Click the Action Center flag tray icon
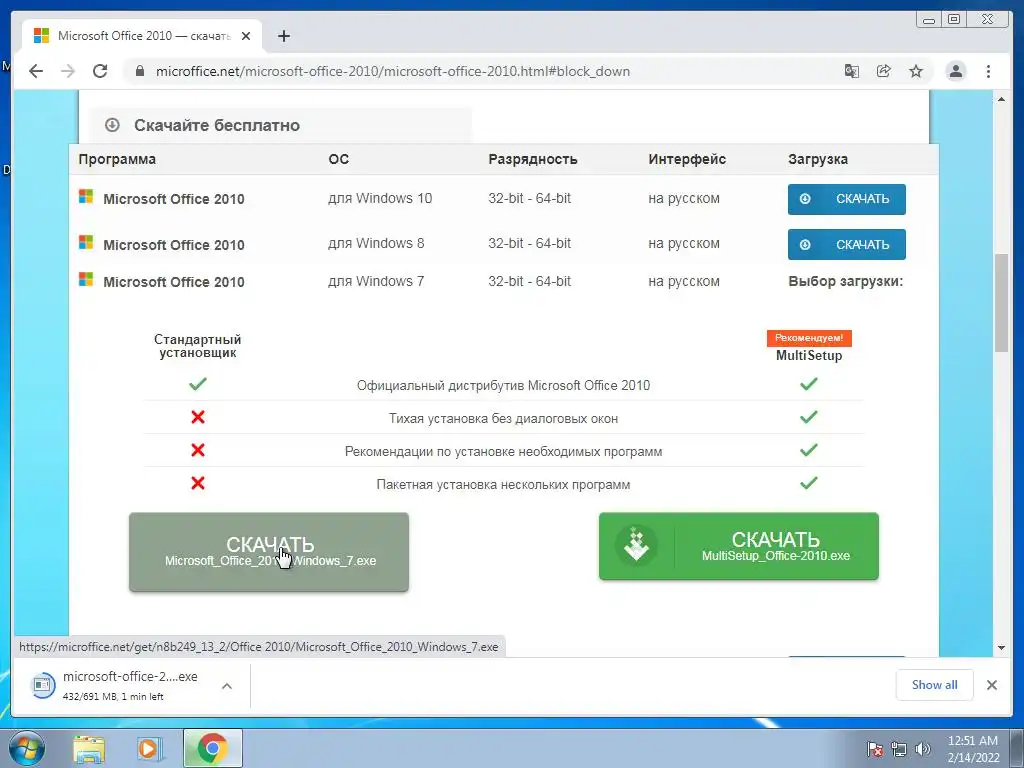 click(x=875, y=749)
